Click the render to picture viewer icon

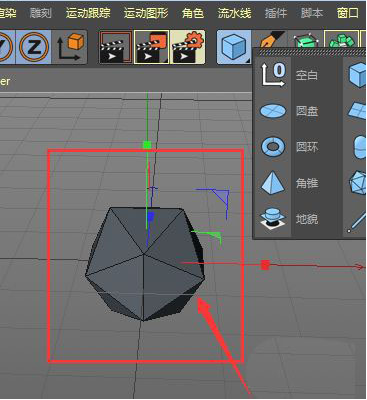click(152, 47)
